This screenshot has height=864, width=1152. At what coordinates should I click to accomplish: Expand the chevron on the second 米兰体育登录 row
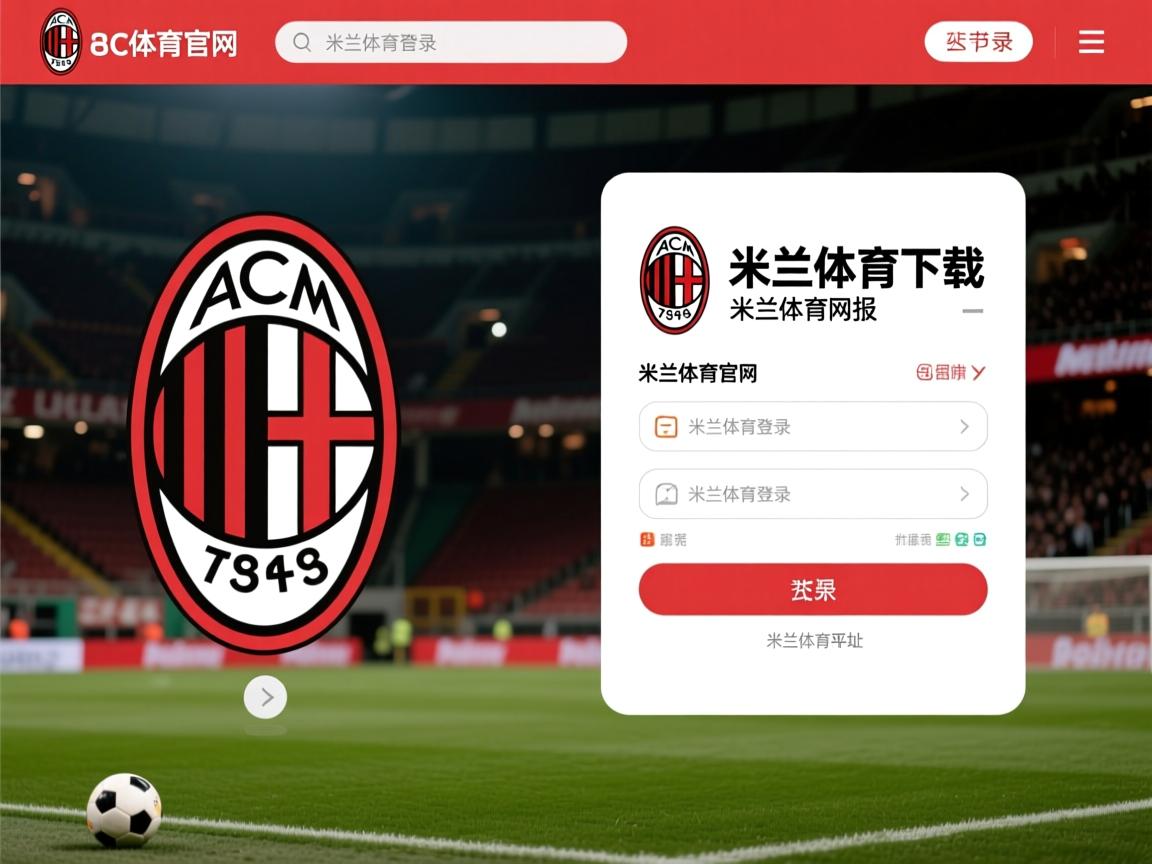tap(965, 494)
